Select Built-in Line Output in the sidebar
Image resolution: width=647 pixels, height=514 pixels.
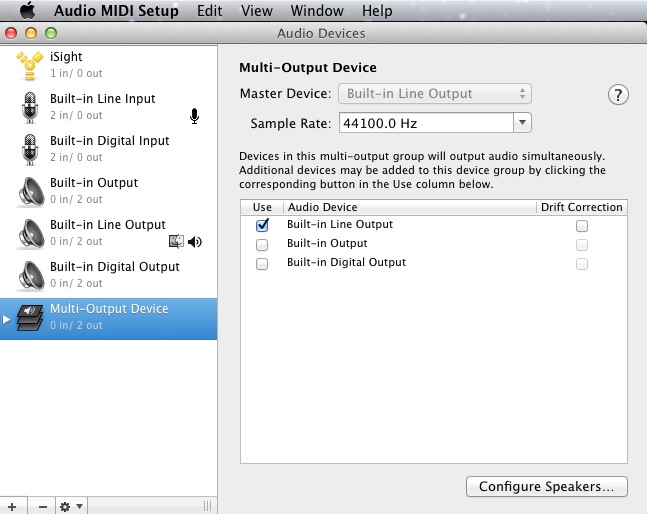pos(109,233)
